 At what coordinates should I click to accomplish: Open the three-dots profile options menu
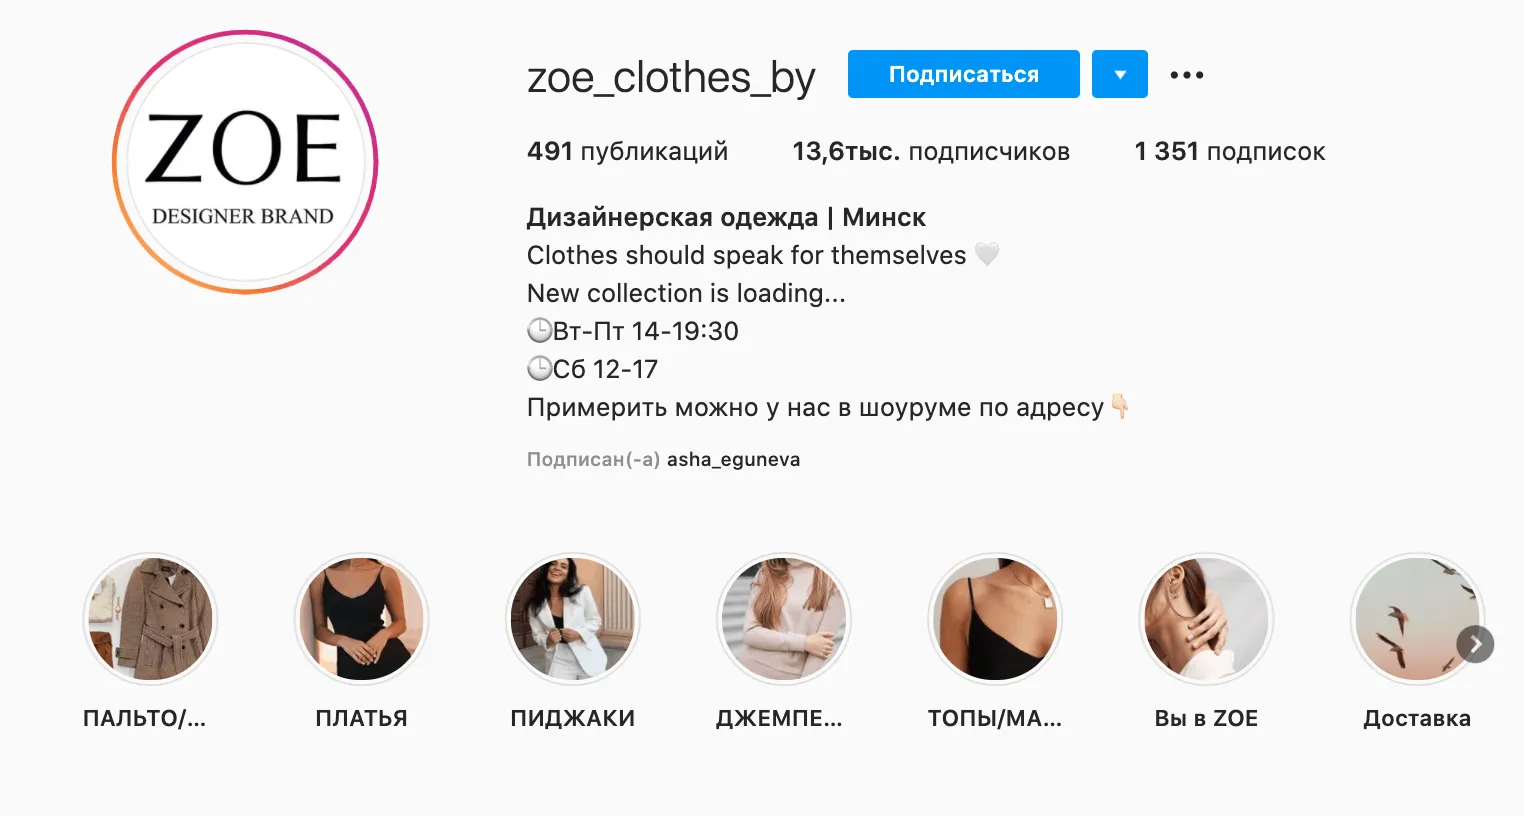coord(1187,75)
